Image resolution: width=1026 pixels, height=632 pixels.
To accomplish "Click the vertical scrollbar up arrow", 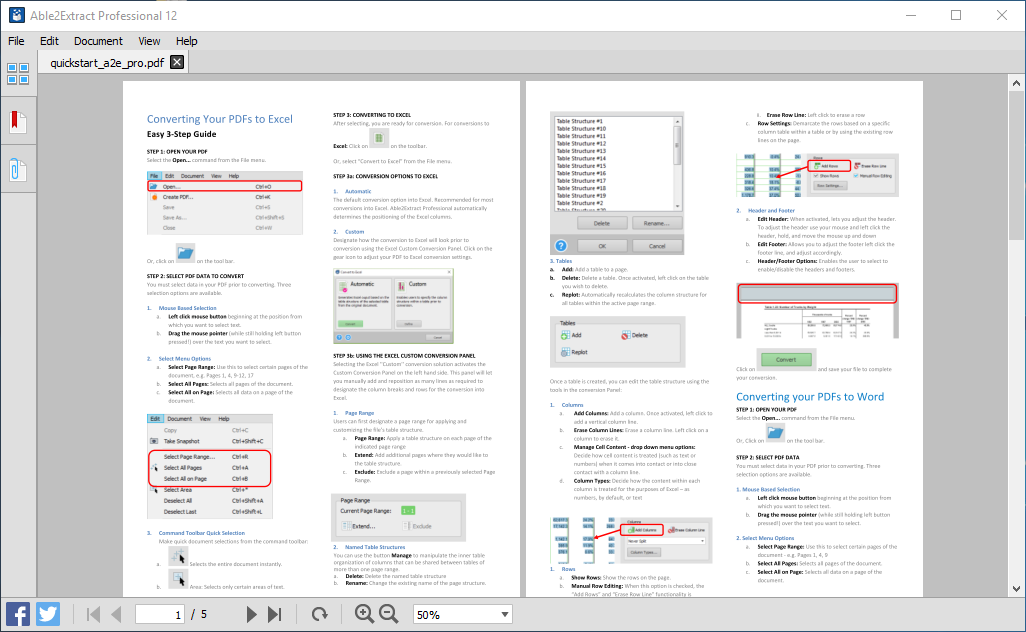I will 1016,83.
